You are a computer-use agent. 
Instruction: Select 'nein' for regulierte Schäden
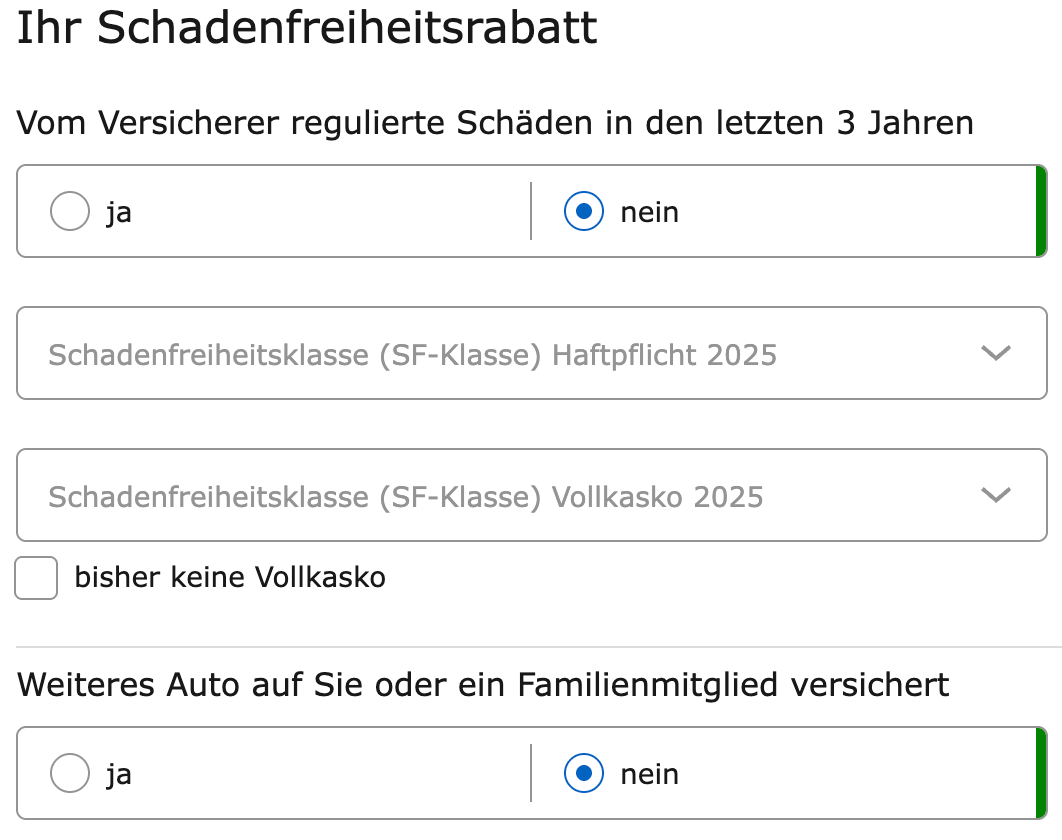click(x=583, y=211)
